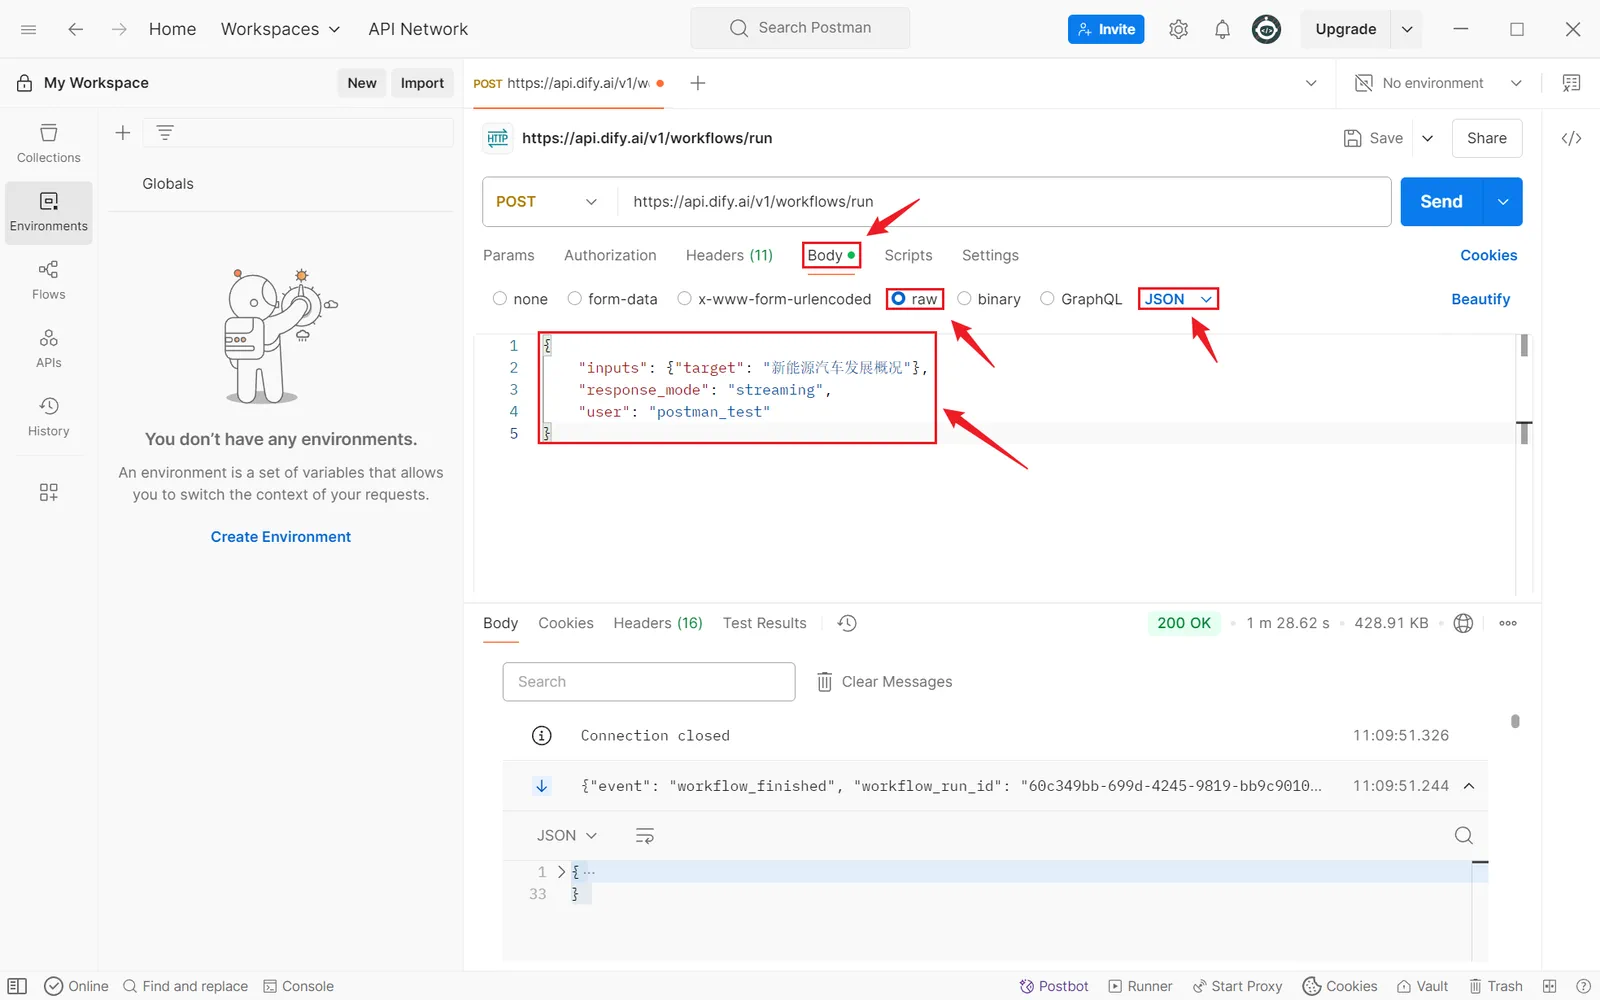The image size is (1600, 1000).
Task: Click the Cookies link near Settings
Action: click(x=1488, y=255)
